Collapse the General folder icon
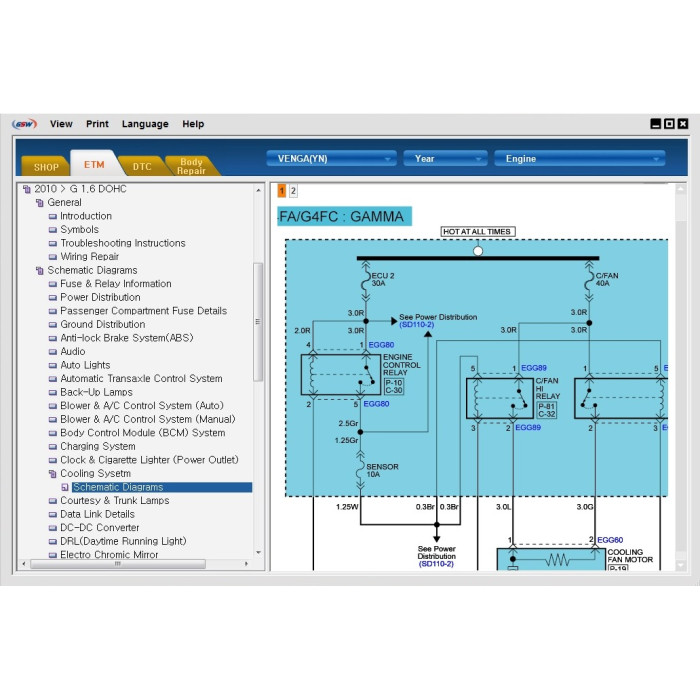 point(40,203)
